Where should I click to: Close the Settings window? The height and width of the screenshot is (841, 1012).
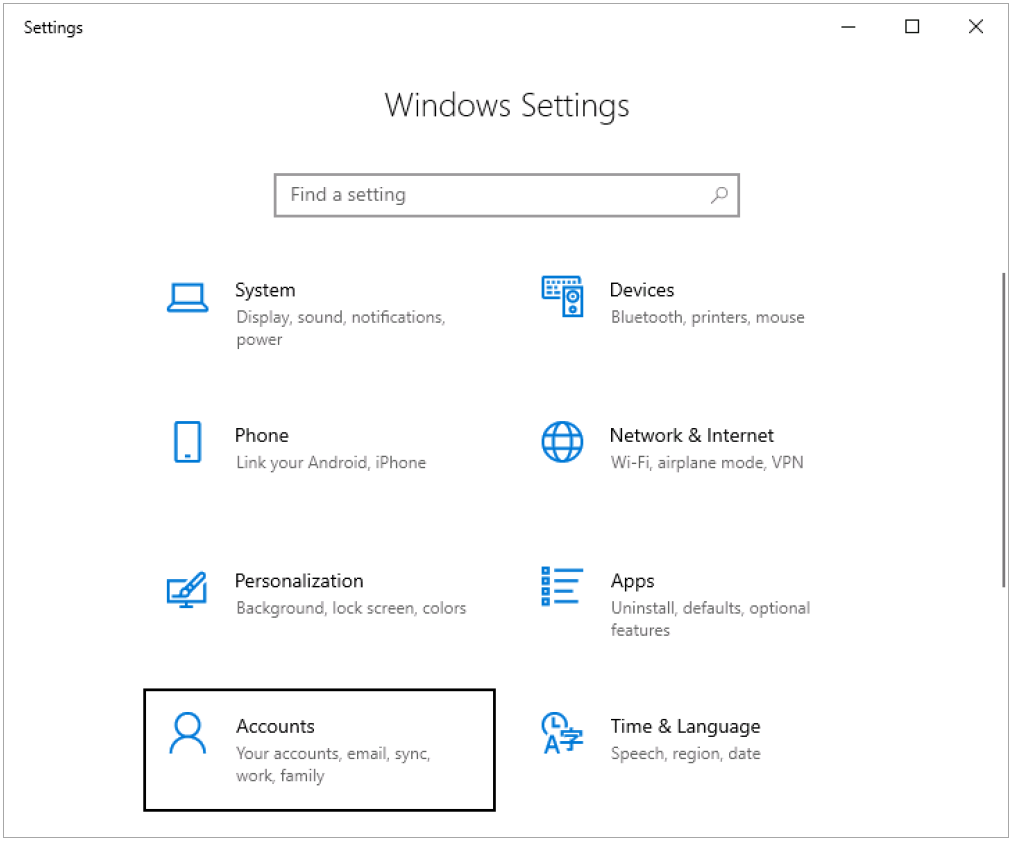(x=975, y=26)
